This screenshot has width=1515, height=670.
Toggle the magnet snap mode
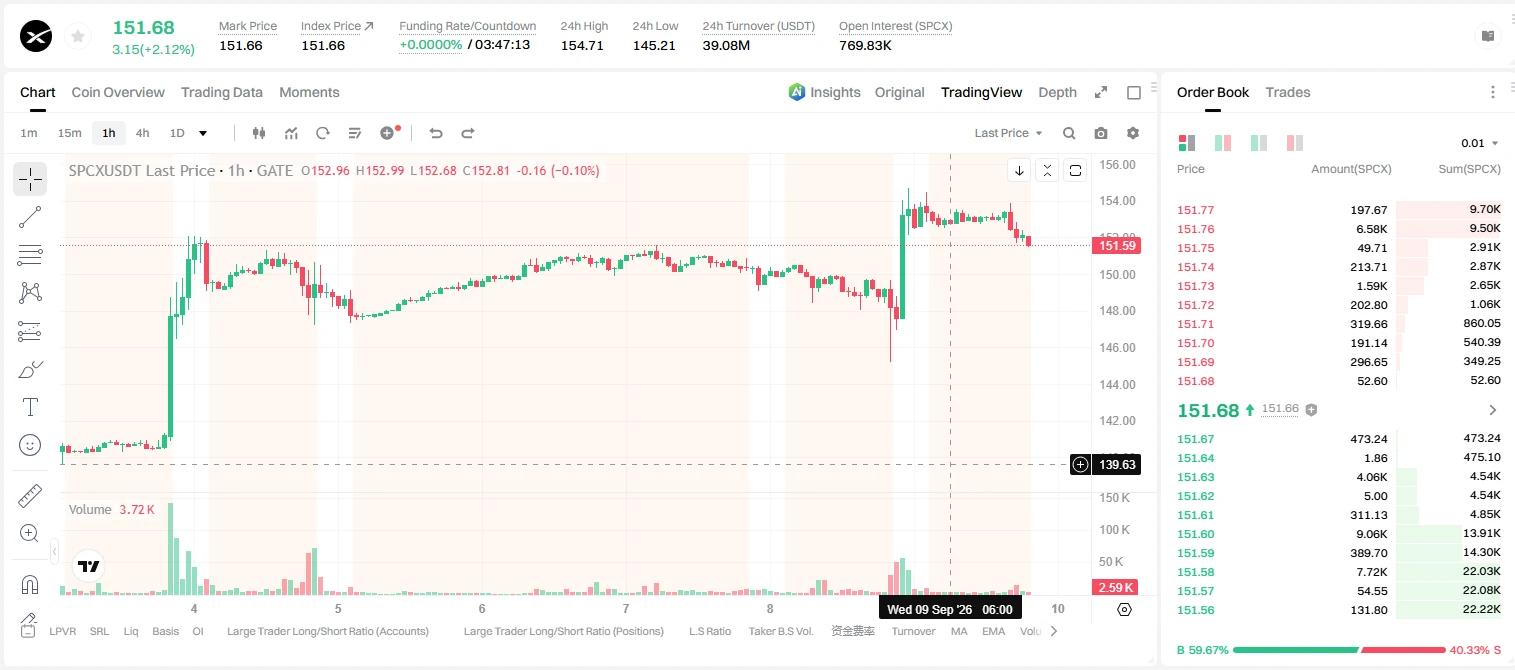click(30, 585)
